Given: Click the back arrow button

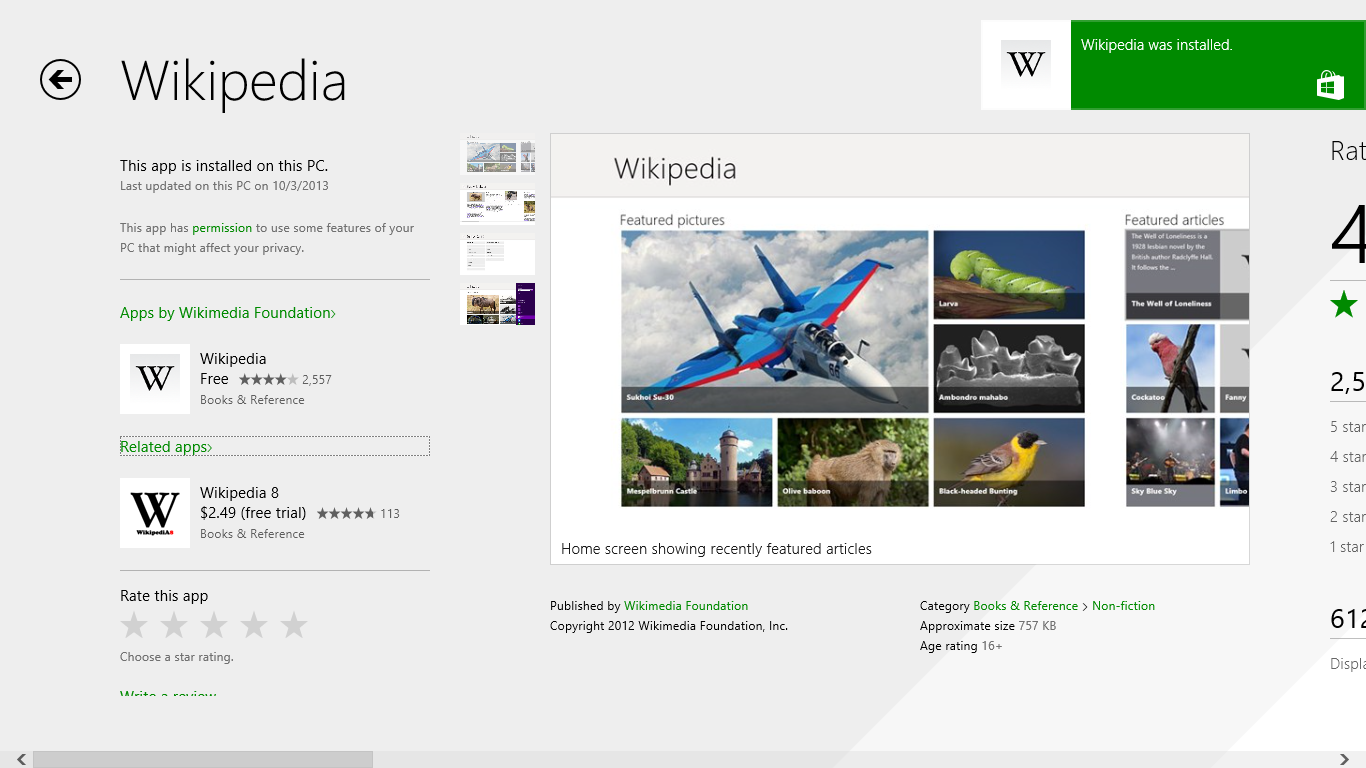Looking at the screenshot, I should point(60,80).
